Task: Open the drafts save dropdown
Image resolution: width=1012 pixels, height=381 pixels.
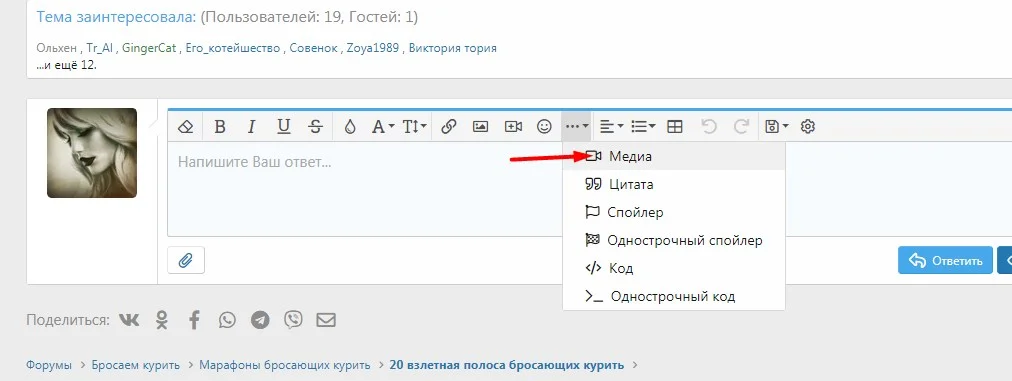Action: [x=776, y=127]
